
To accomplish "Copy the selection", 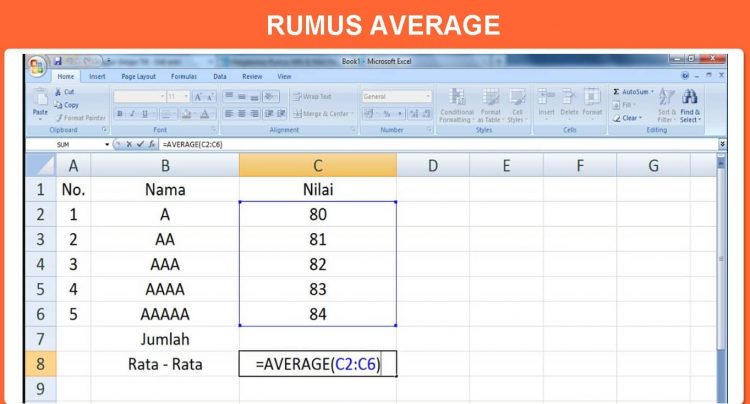I will pos(66,105).
